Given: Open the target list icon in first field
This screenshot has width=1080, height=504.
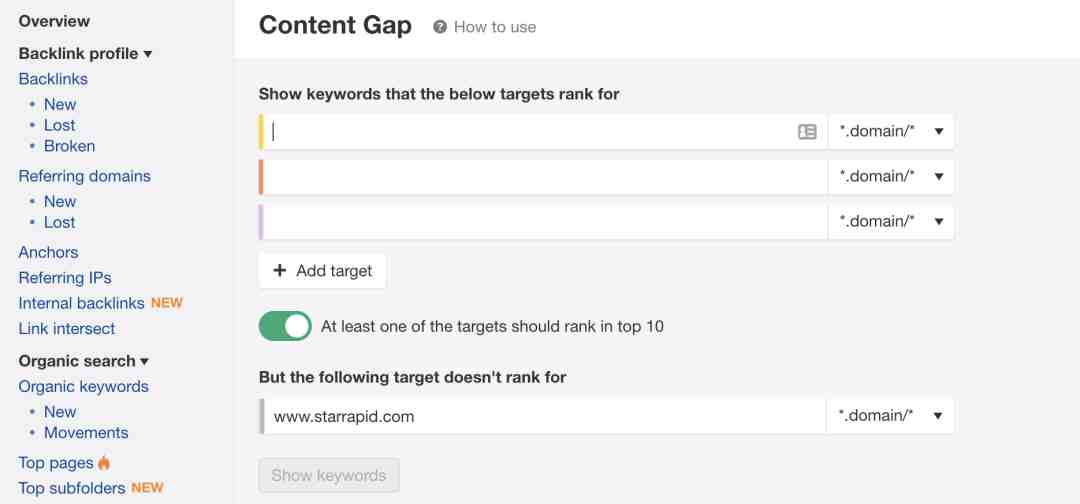Looking at the screenshot, I should point(807,132).
